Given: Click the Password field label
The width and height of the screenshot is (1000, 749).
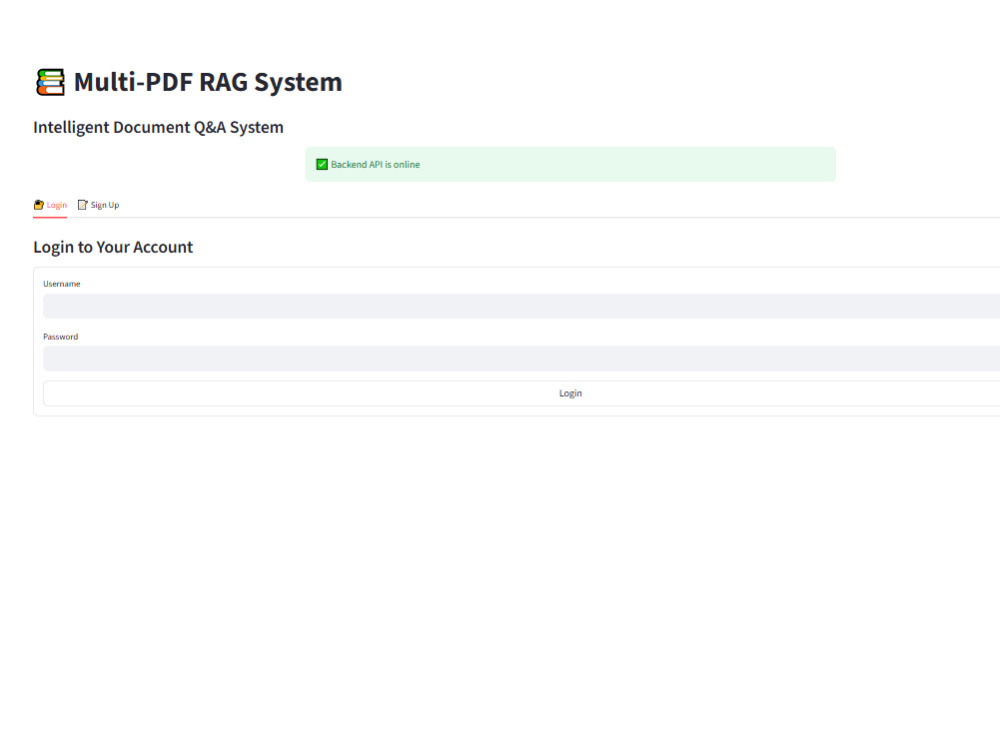Looking at the screenshot, I should click(x=61, y=337).
